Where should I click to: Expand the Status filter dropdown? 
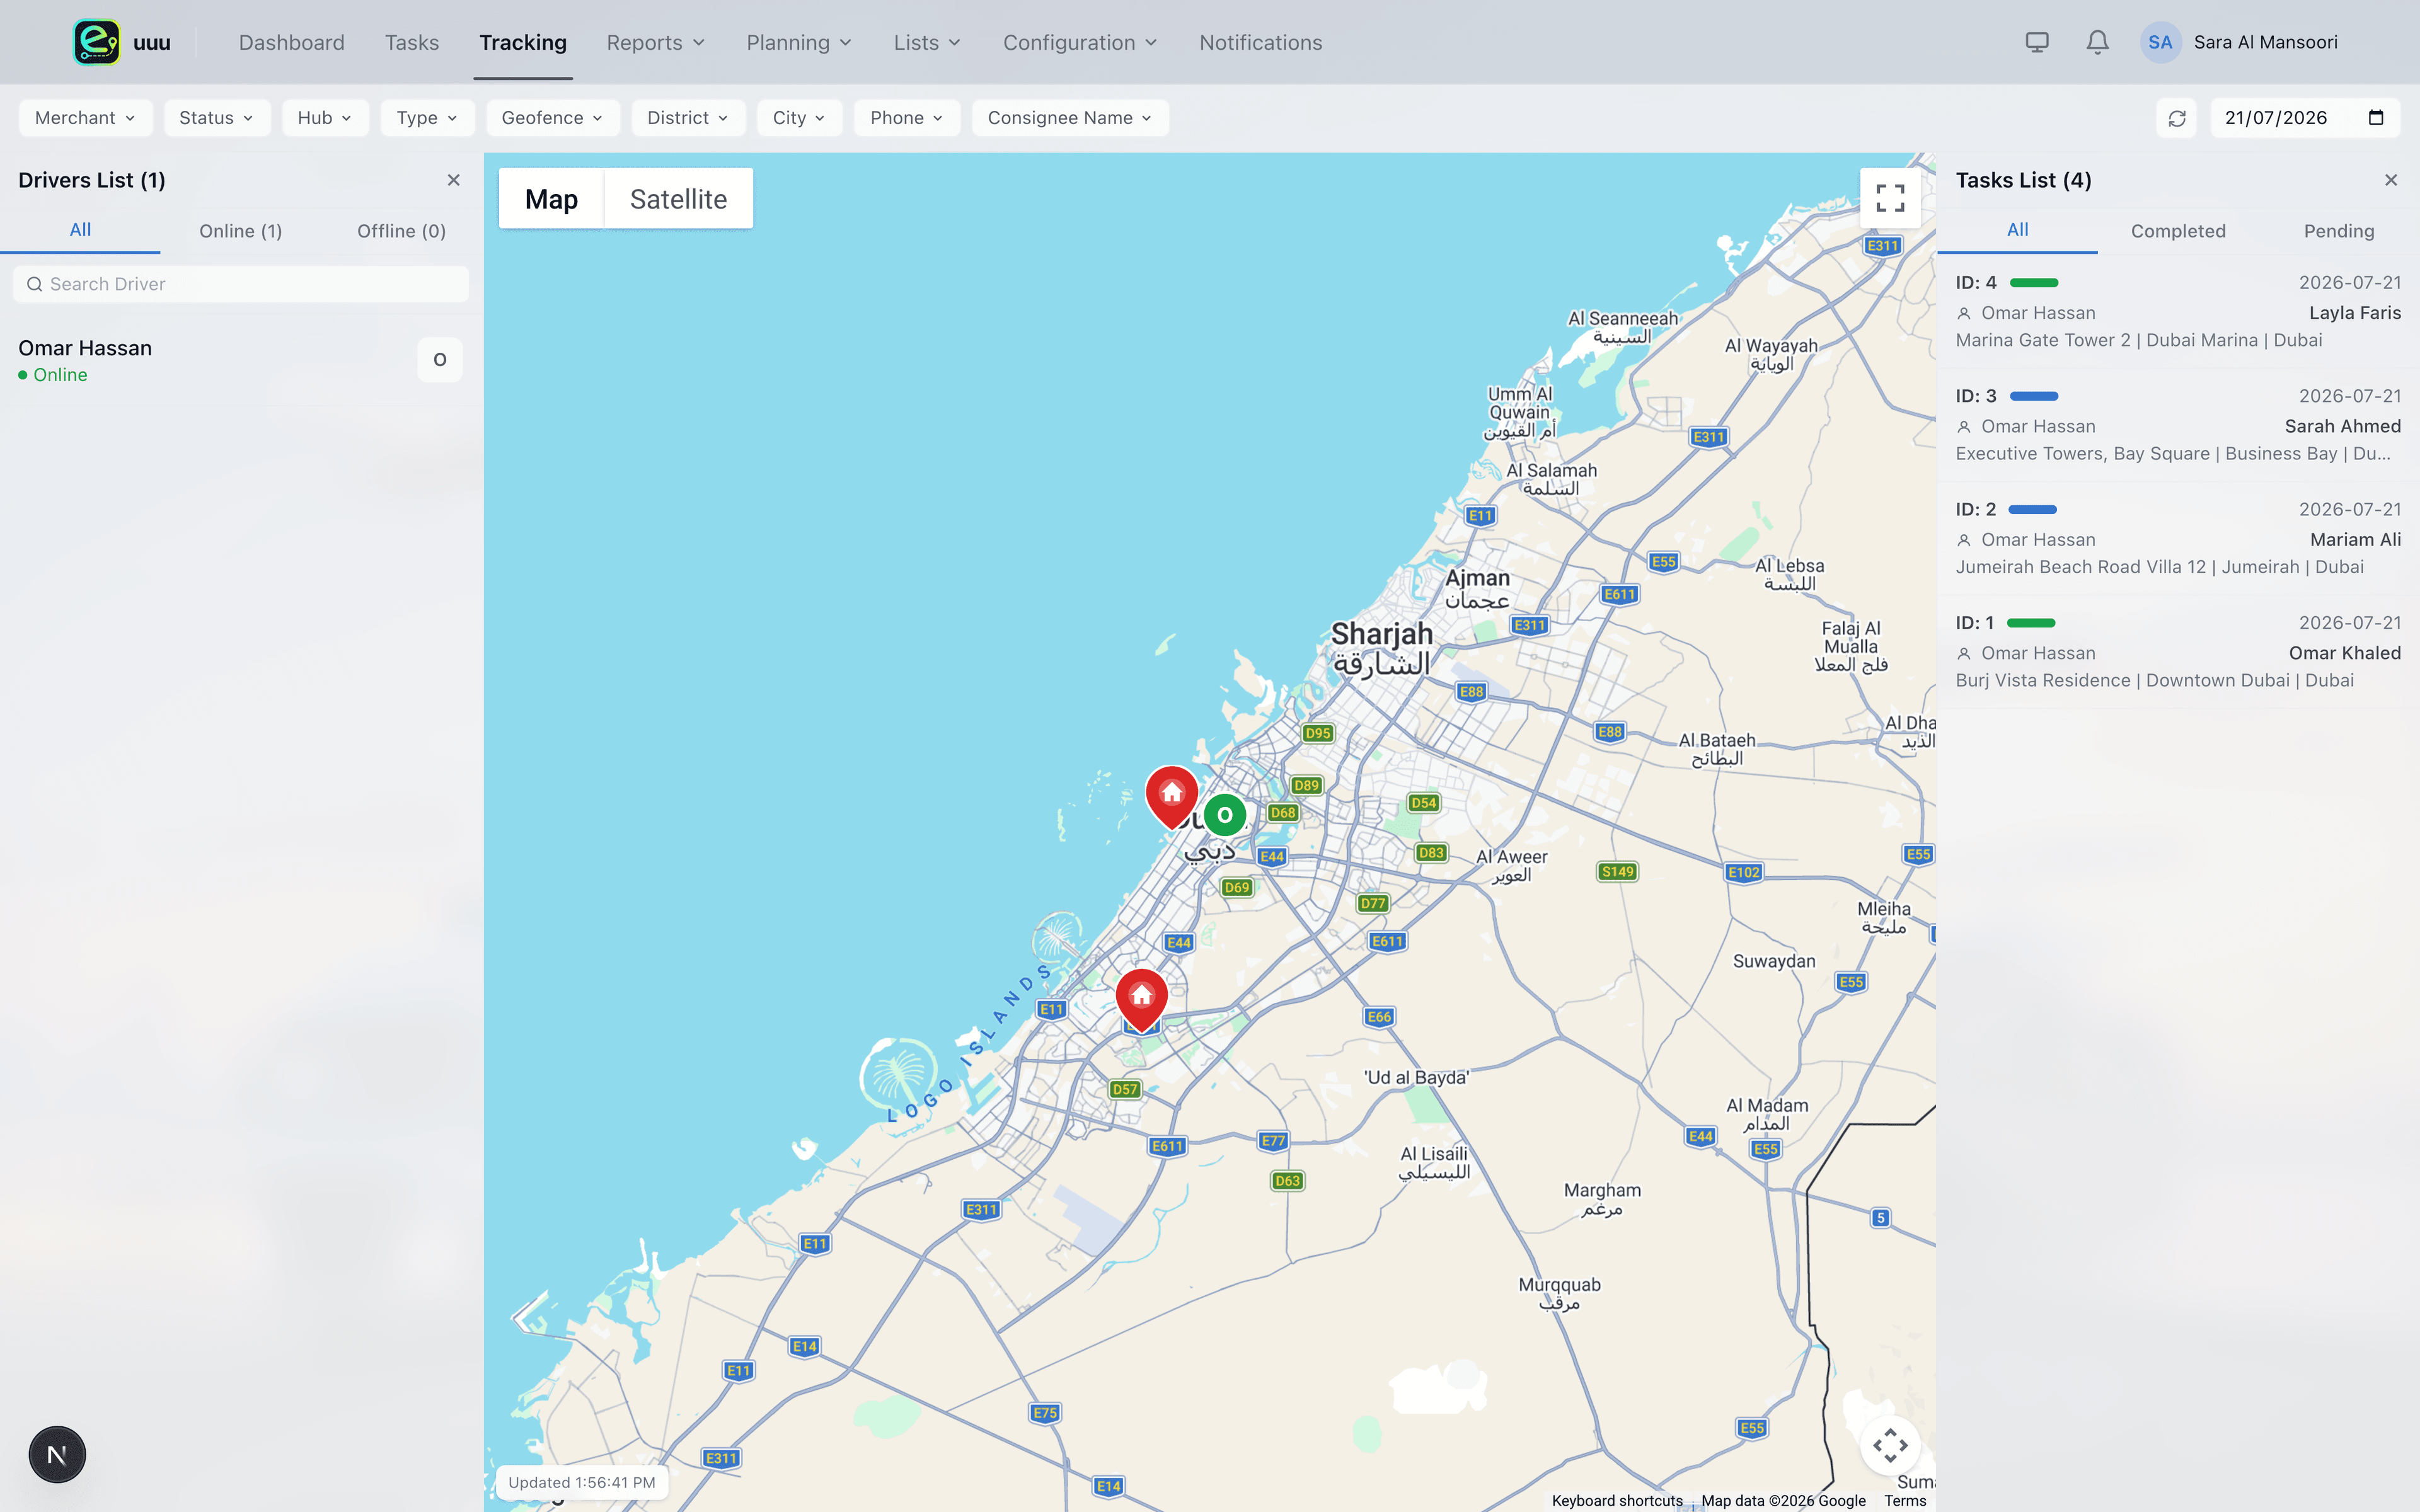point(216,118)
